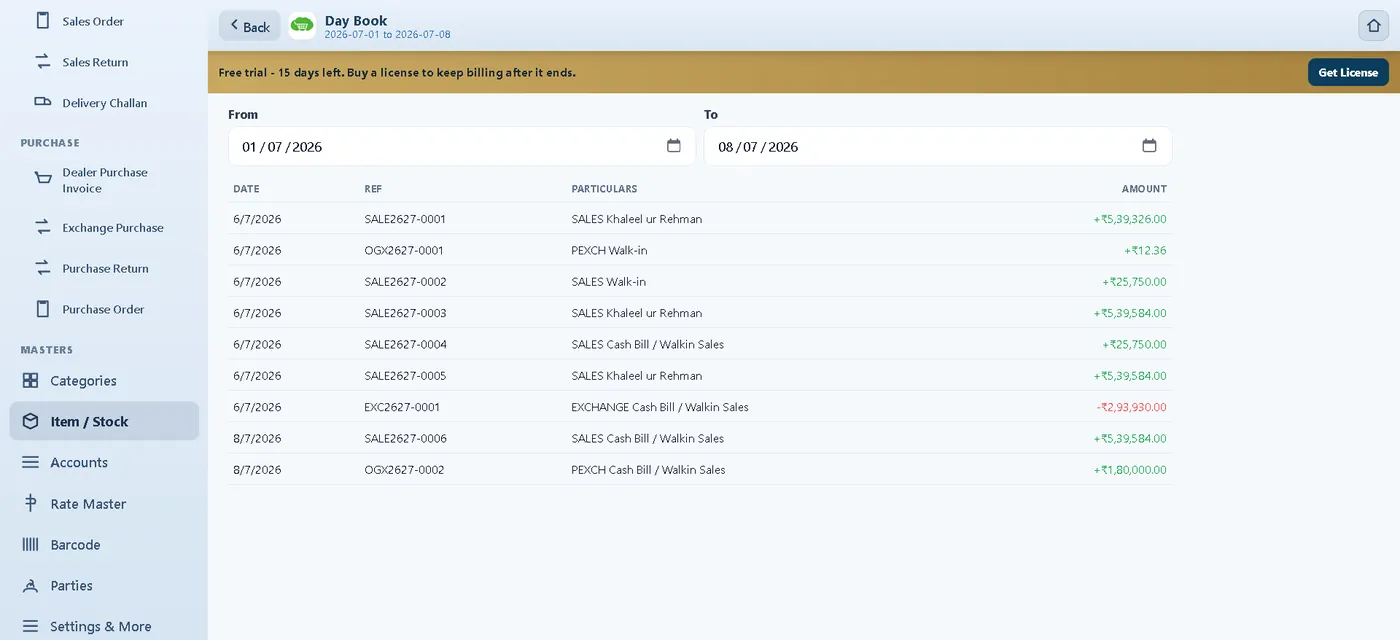Click the REF column header
1400x640 pixels.
(373, 189)
